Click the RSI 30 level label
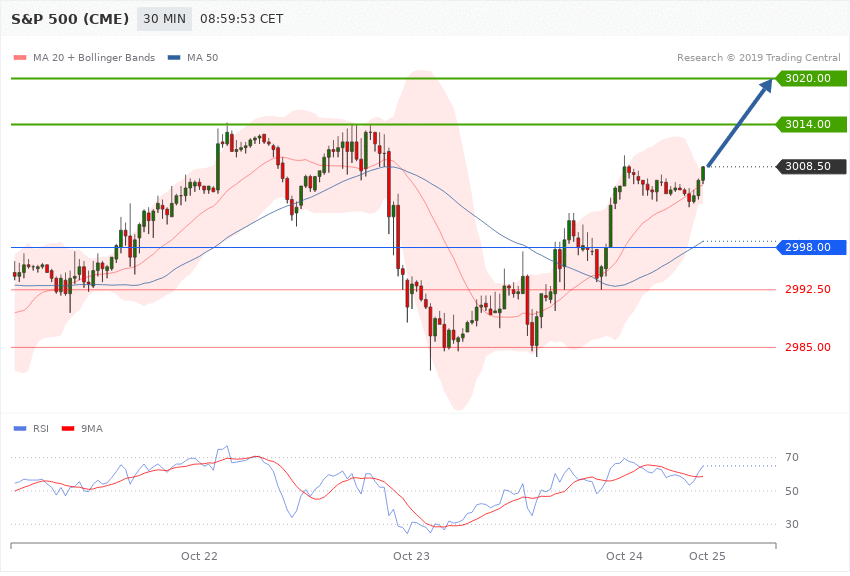 792,524
